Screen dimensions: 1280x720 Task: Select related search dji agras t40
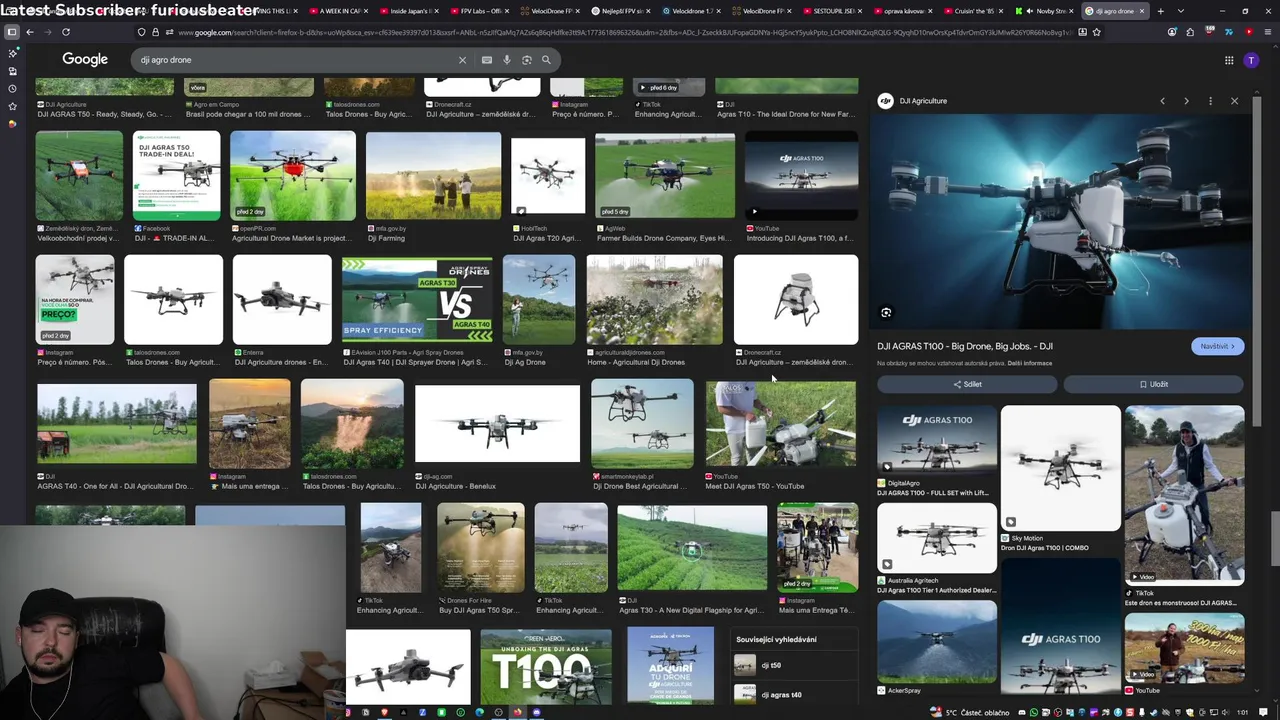click(x=796, y=694)
